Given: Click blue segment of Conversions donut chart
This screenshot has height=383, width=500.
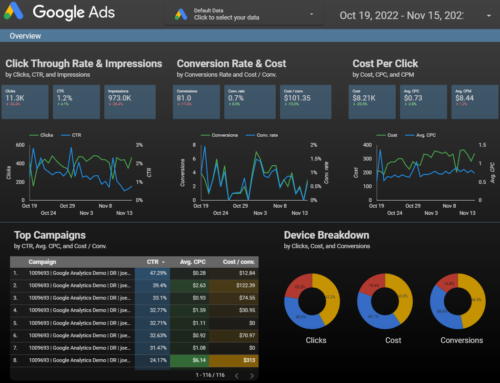Looking at the screenshot, I should pos(443,310).
